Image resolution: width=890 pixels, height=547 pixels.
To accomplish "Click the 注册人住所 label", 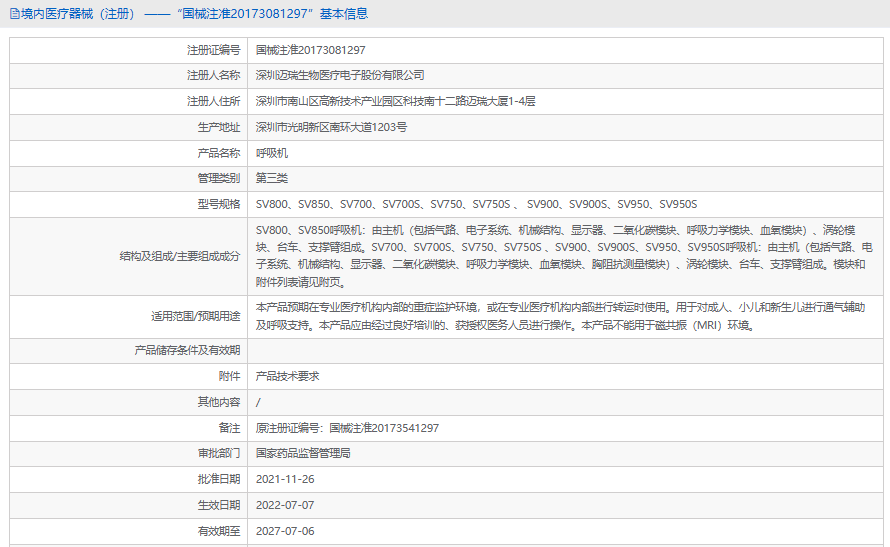I will click(x=213, y=102).
